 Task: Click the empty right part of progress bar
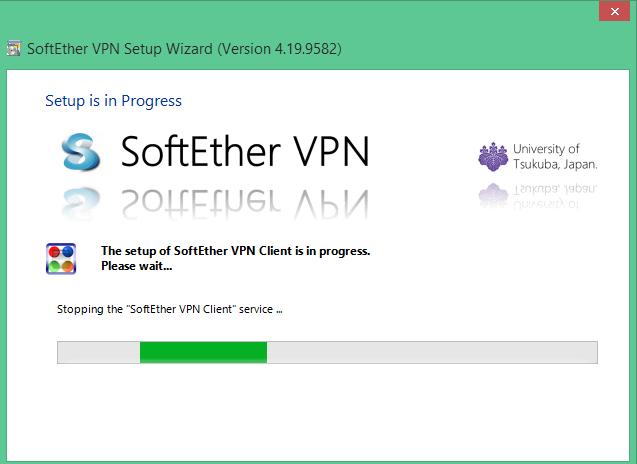click(432, 352)
